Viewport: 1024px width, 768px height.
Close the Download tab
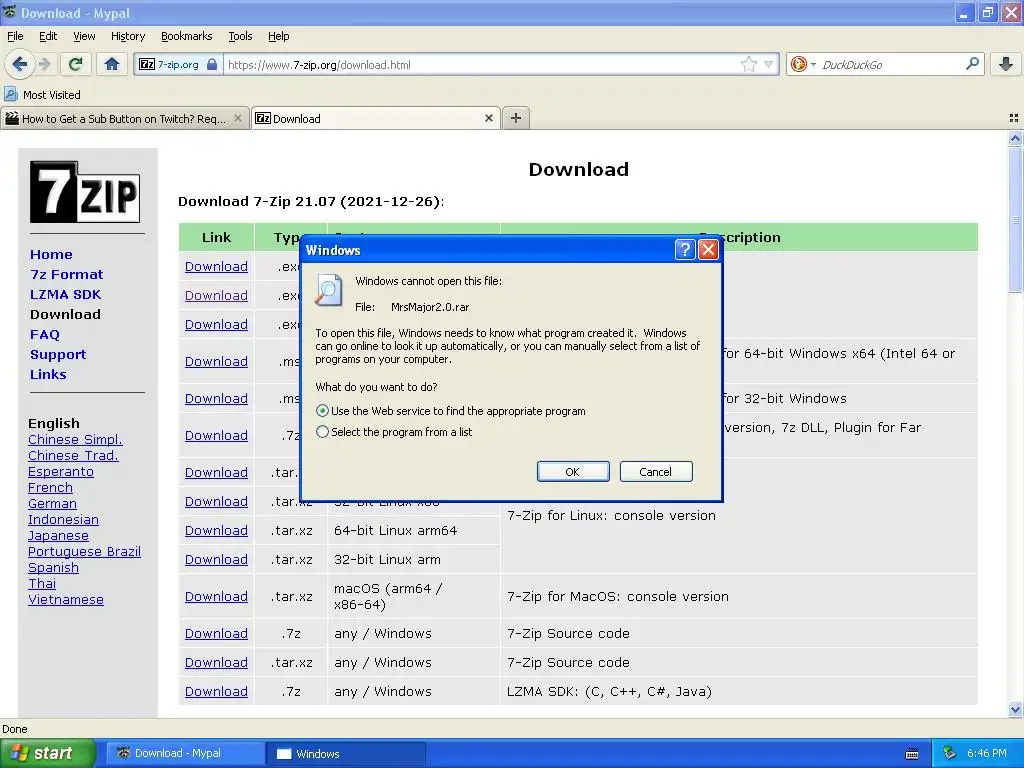point(488,118)
